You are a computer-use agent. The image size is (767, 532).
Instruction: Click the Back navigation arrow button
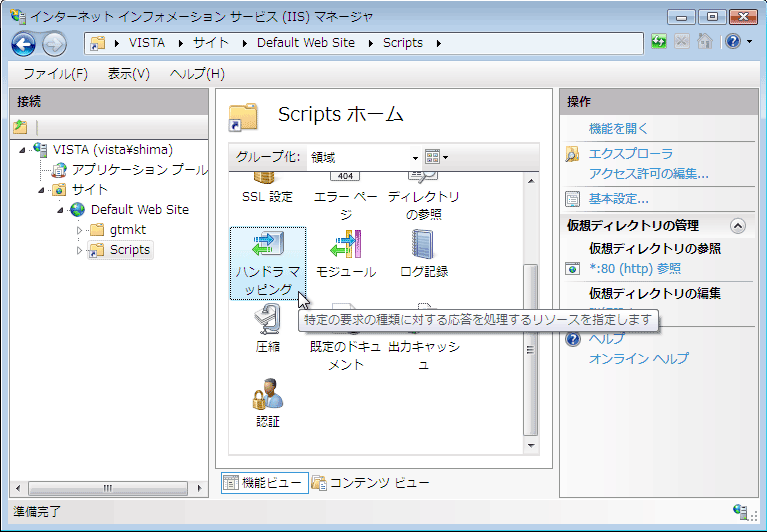[24, 43]
